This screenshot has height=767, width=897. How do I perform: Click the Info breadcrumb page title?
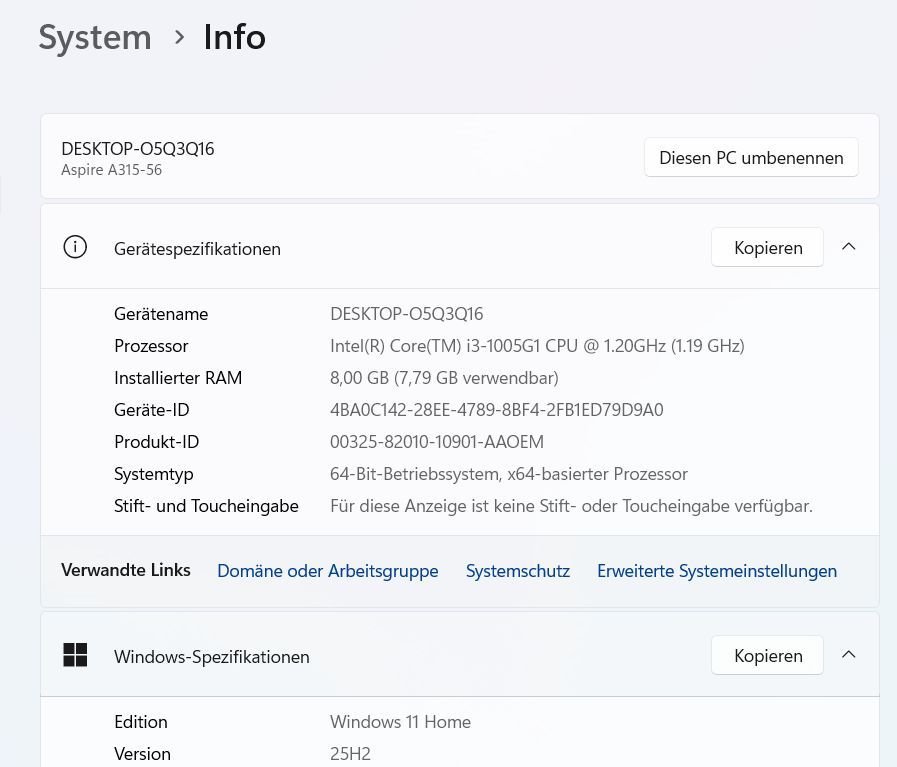pos(234,38)
